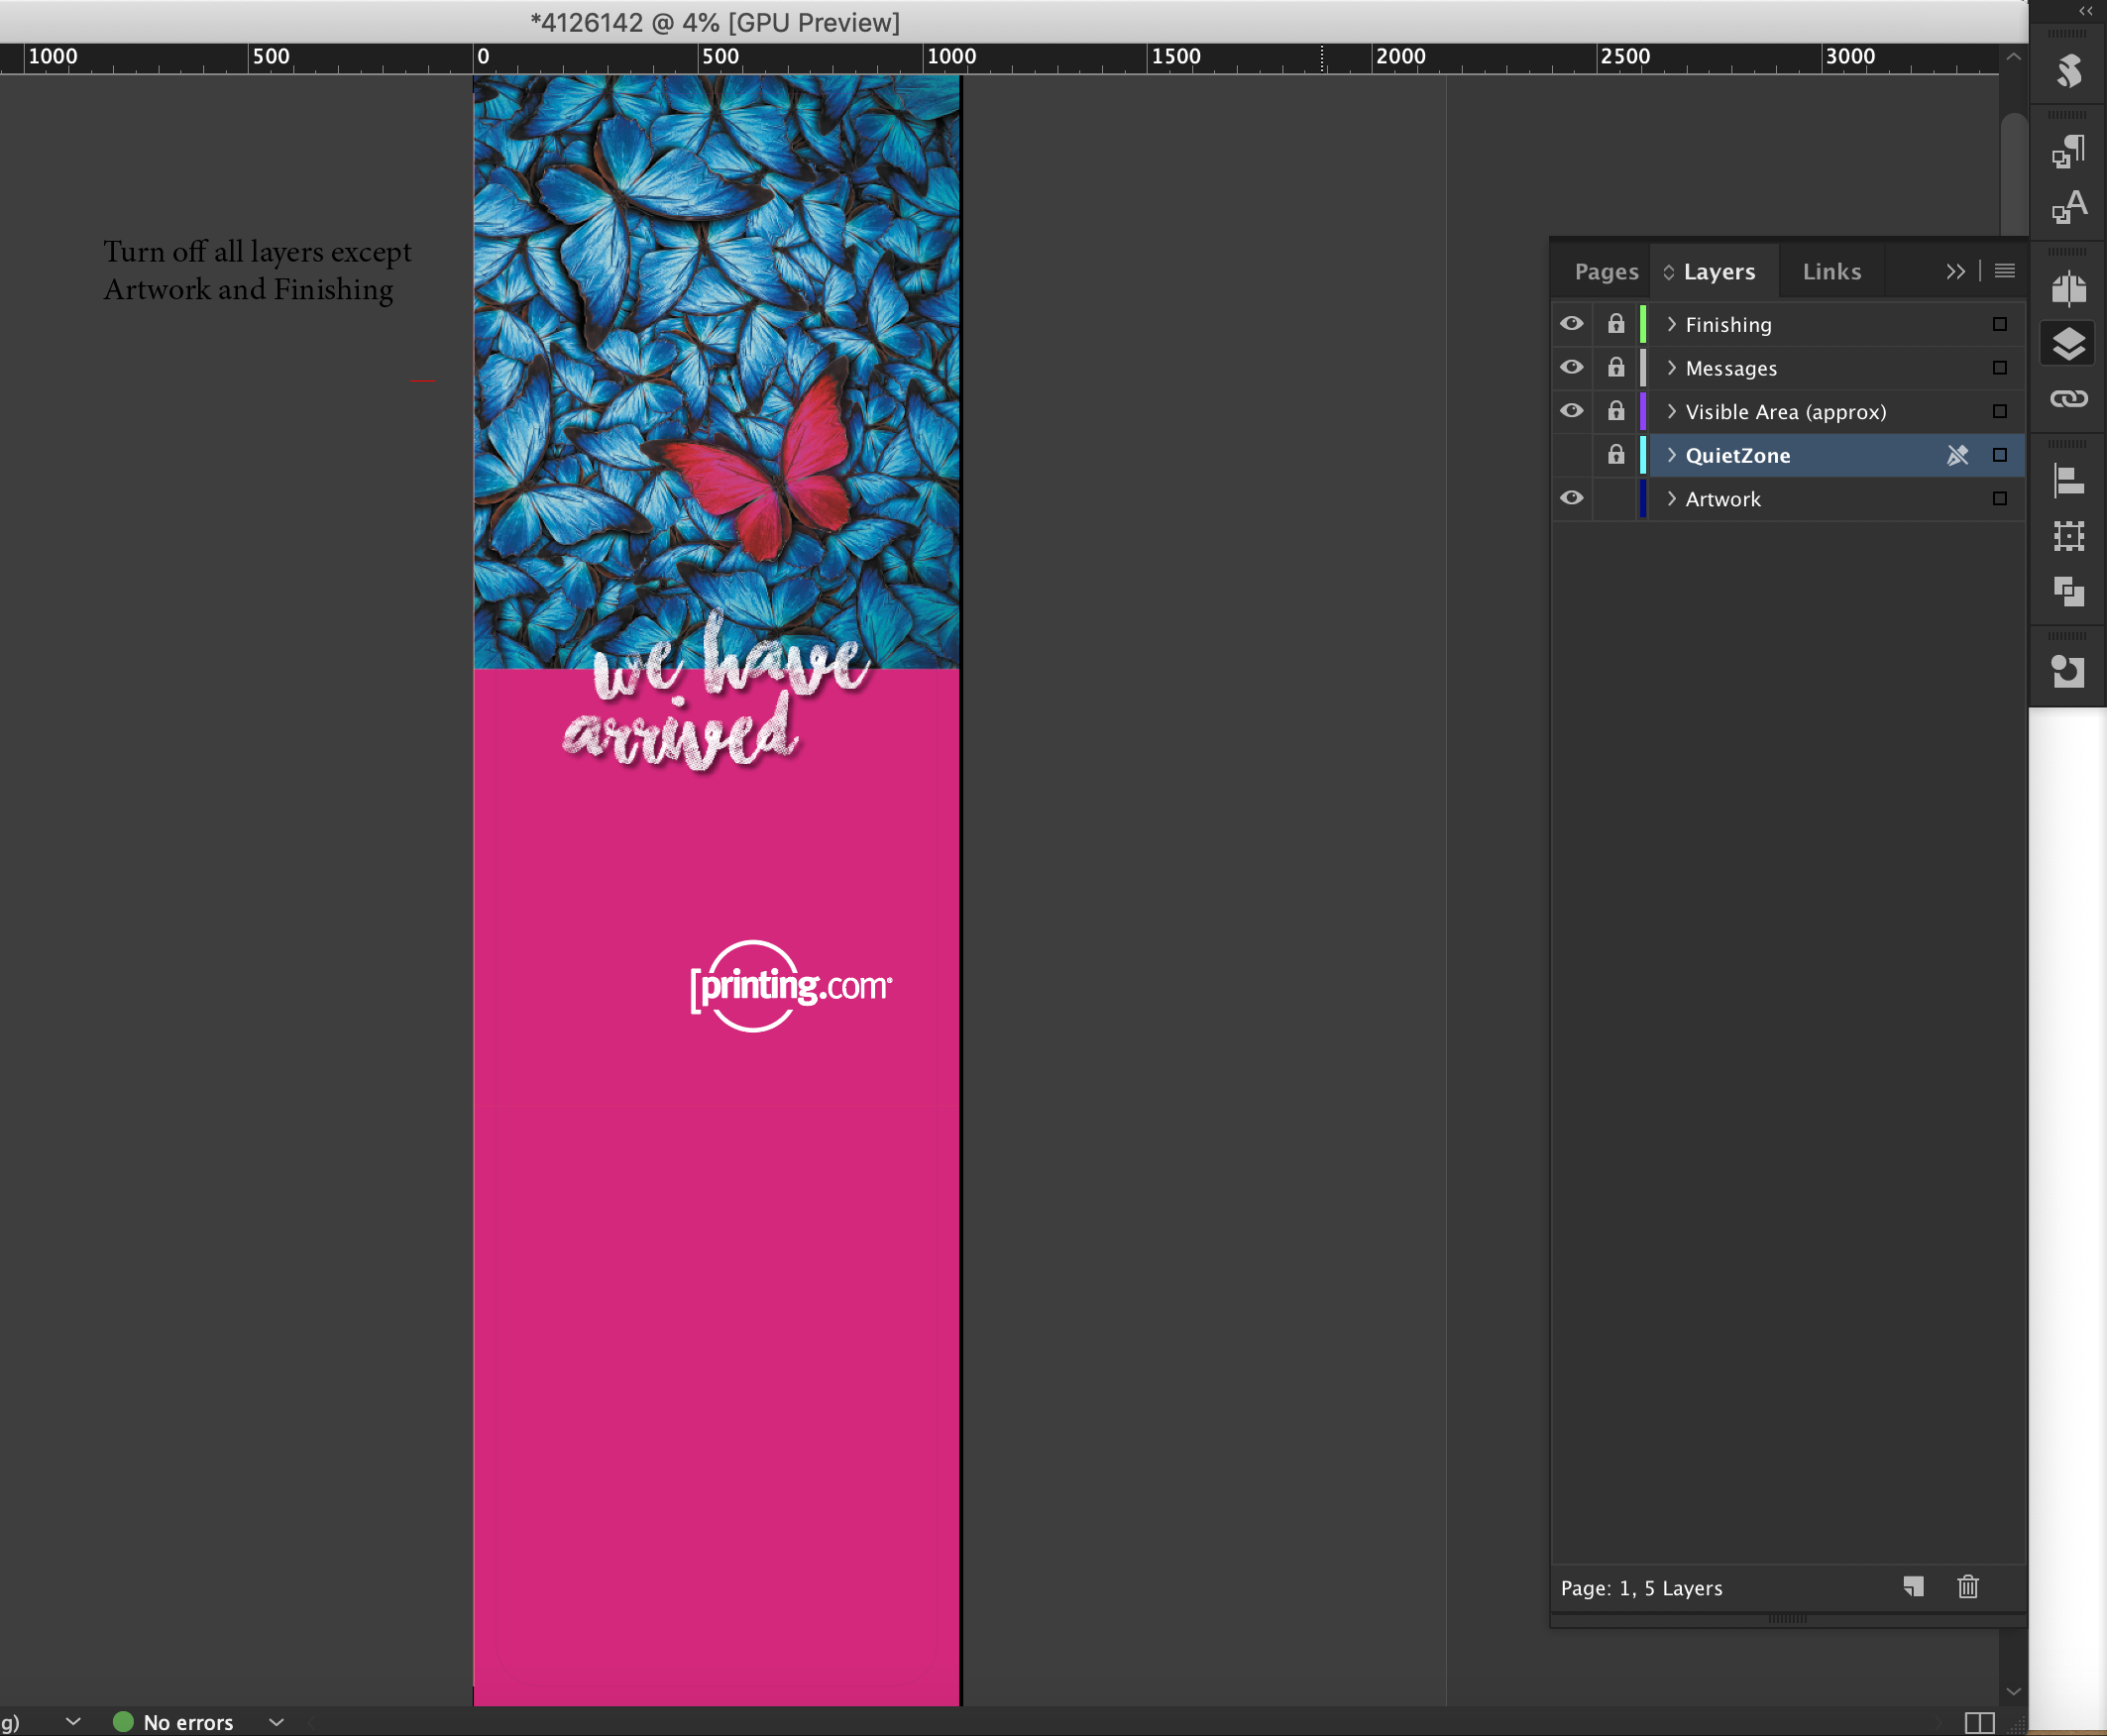Open the Paragraph Styles panel icon
Viewport: 2107px width, 1736px height.
(x=2068, y=152)
